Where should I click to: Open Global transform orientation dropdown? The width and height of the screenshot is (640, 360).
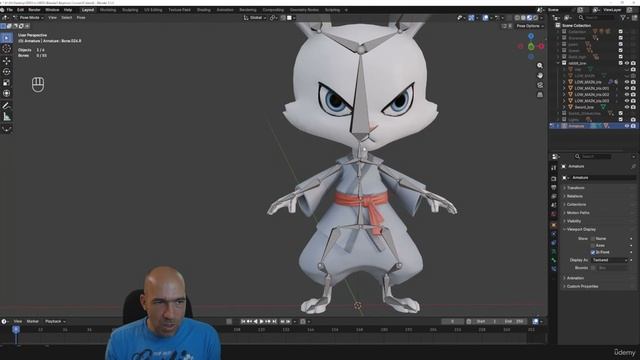tap(255, 18)
